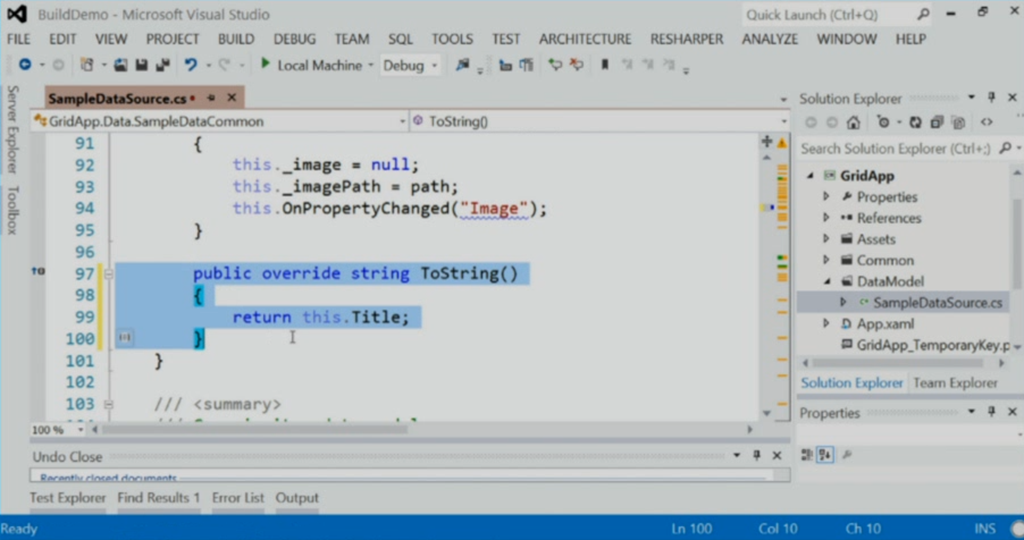Open the BUILD menu
The image size is (1024, 540).
pos(236,39)
